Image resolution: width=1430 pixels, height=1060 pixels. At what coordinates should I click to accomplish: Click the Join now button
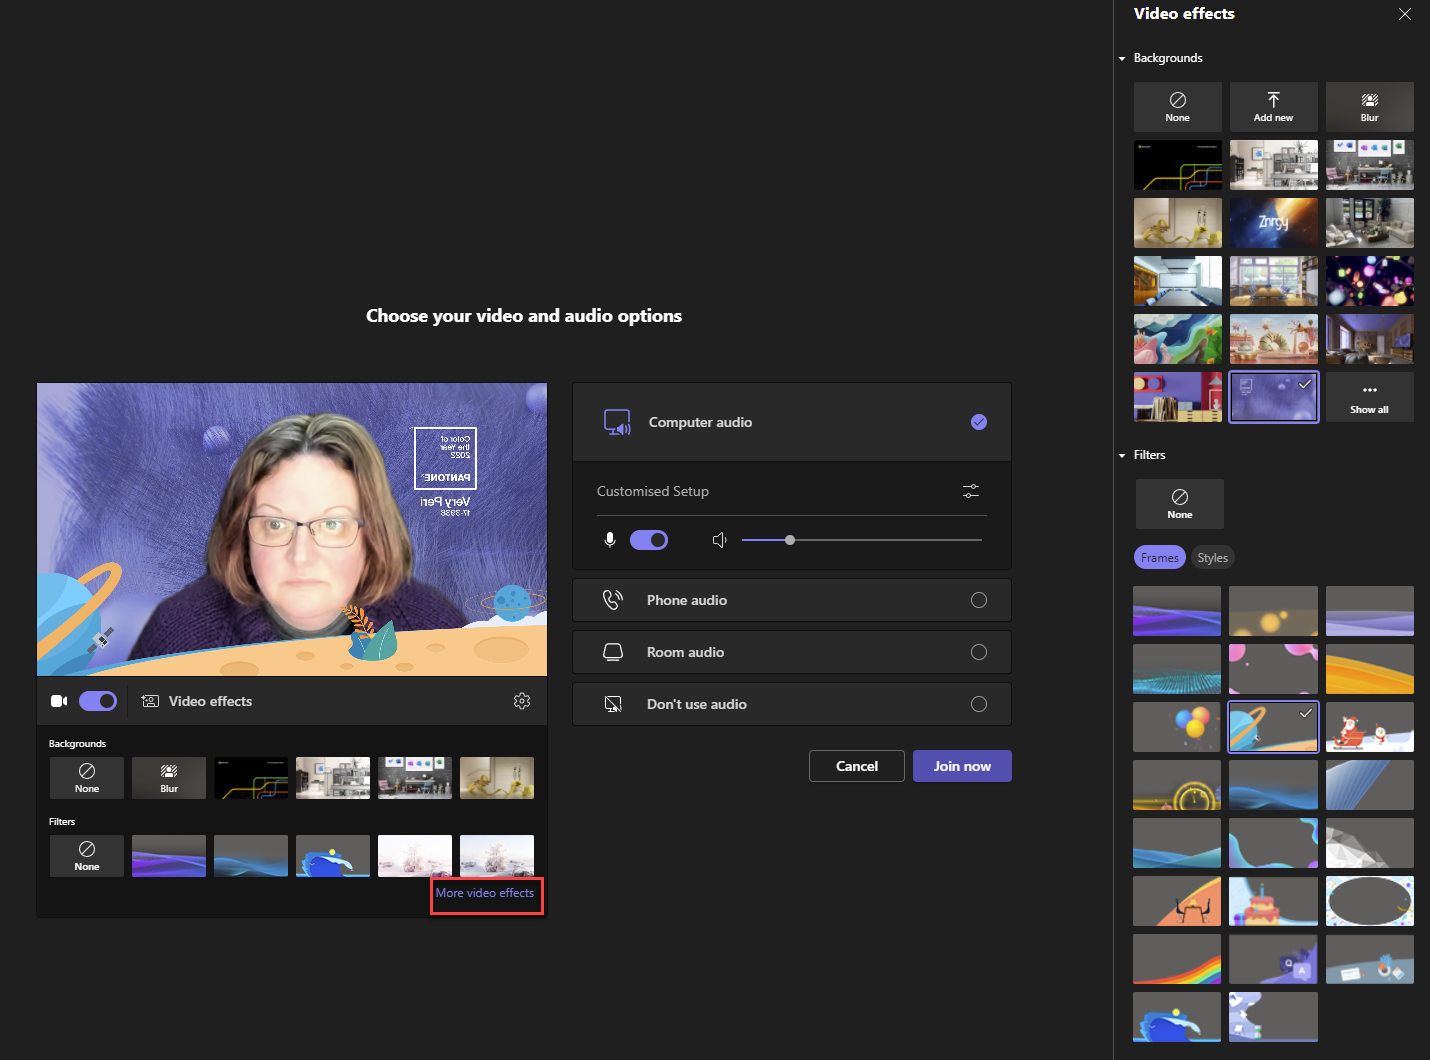(961, 766)
